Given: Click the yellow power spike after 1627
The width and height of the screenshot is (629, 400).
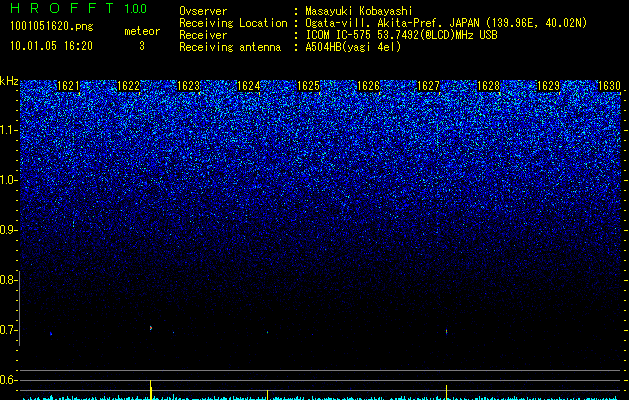Looking at the screenshot, I should tap(446, 392).
